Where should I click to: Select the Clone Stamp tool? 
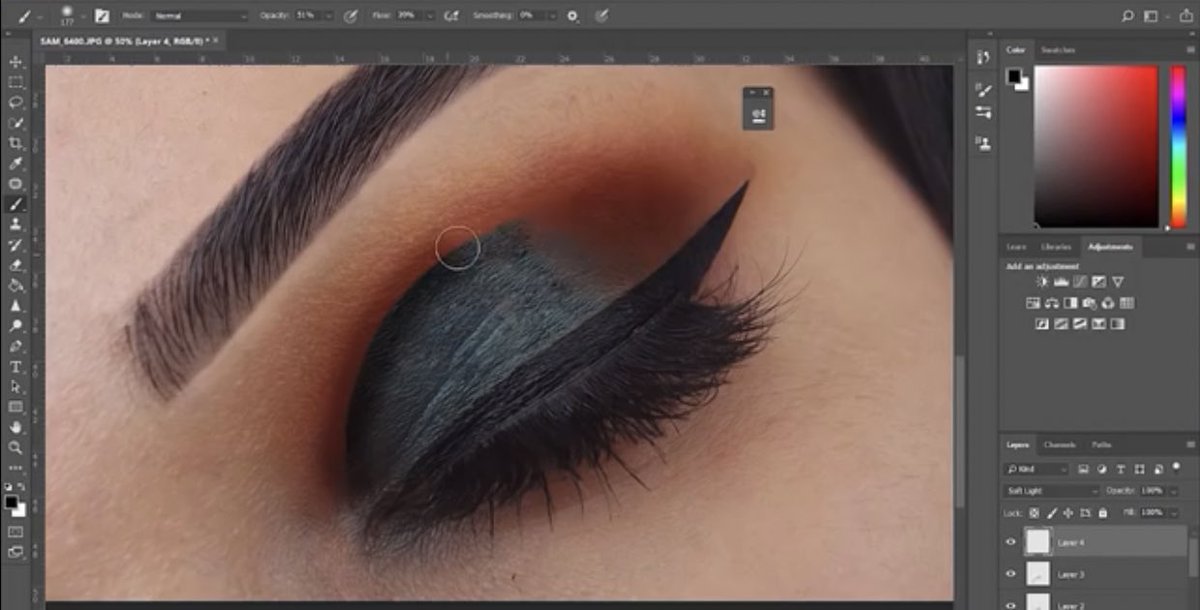pyautogui.click(x=16, y=225)
